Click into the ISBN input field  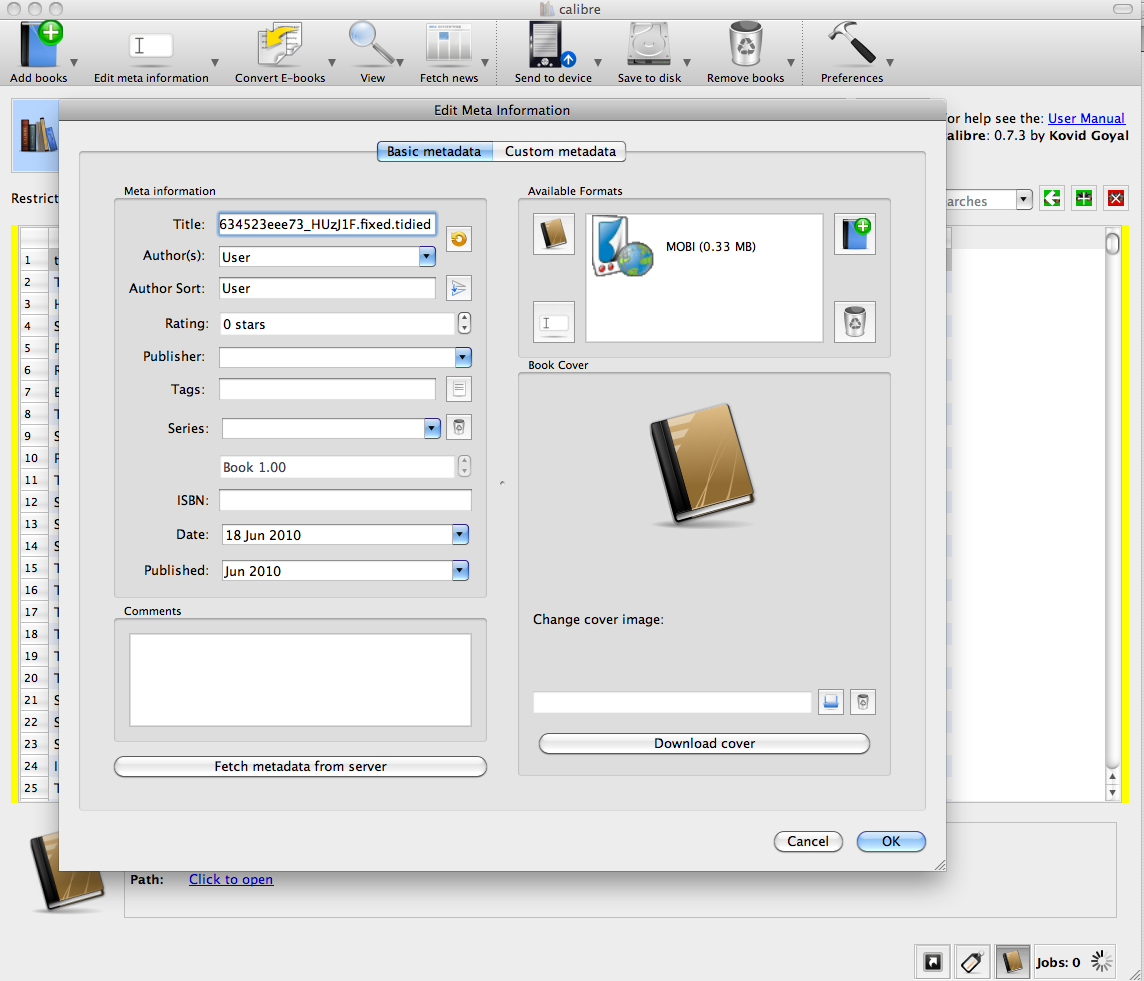click(345, 500)
